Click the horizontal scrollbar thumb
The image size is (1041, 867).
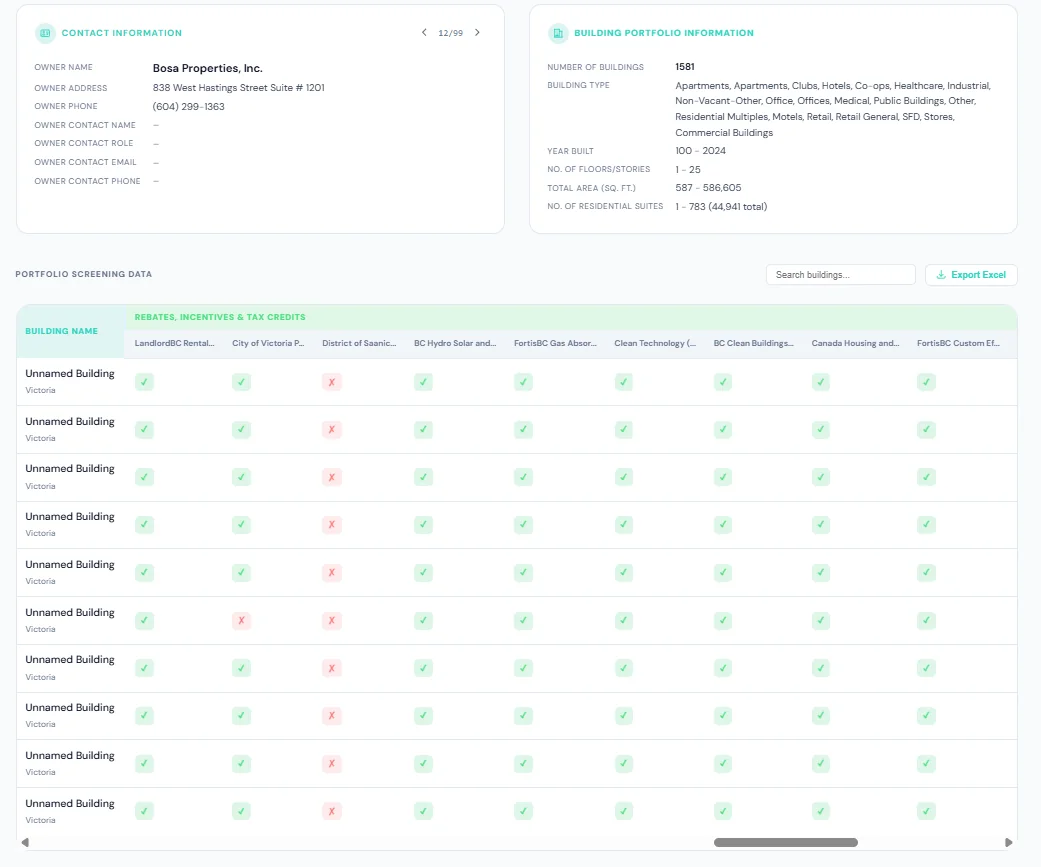785,842
